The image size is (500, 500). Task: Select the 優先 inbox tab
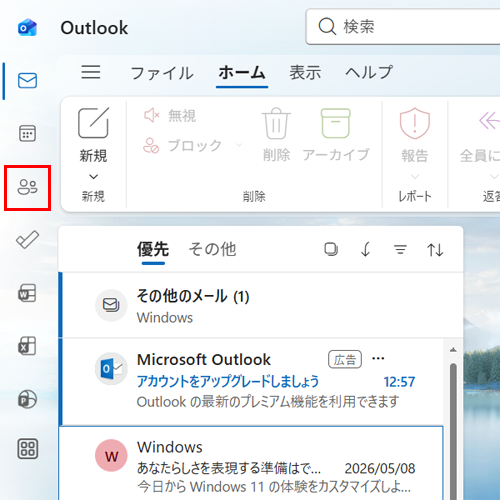tap(153, 249)
